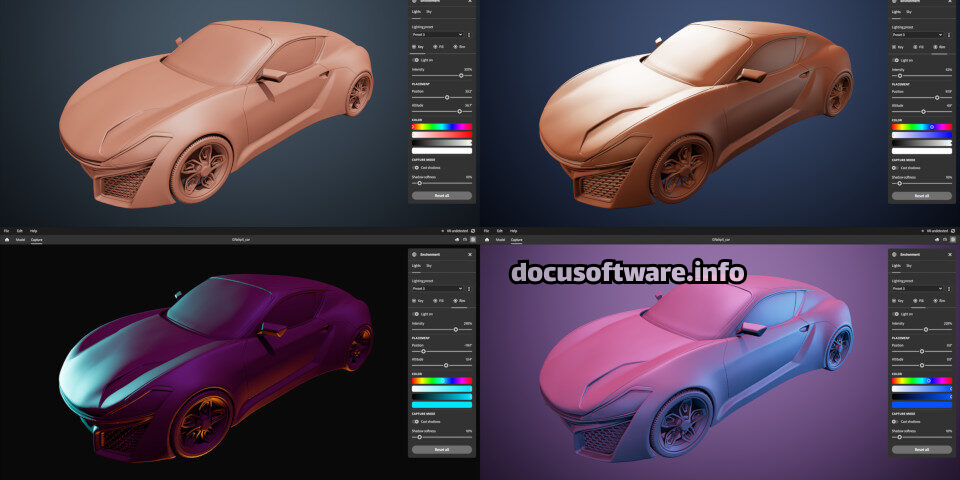The width and height of the screenshot is (960, 480).
Task: Close the Environment panel beside the teal-lit car
Action: pyautogui.click(x=470, y=254)
